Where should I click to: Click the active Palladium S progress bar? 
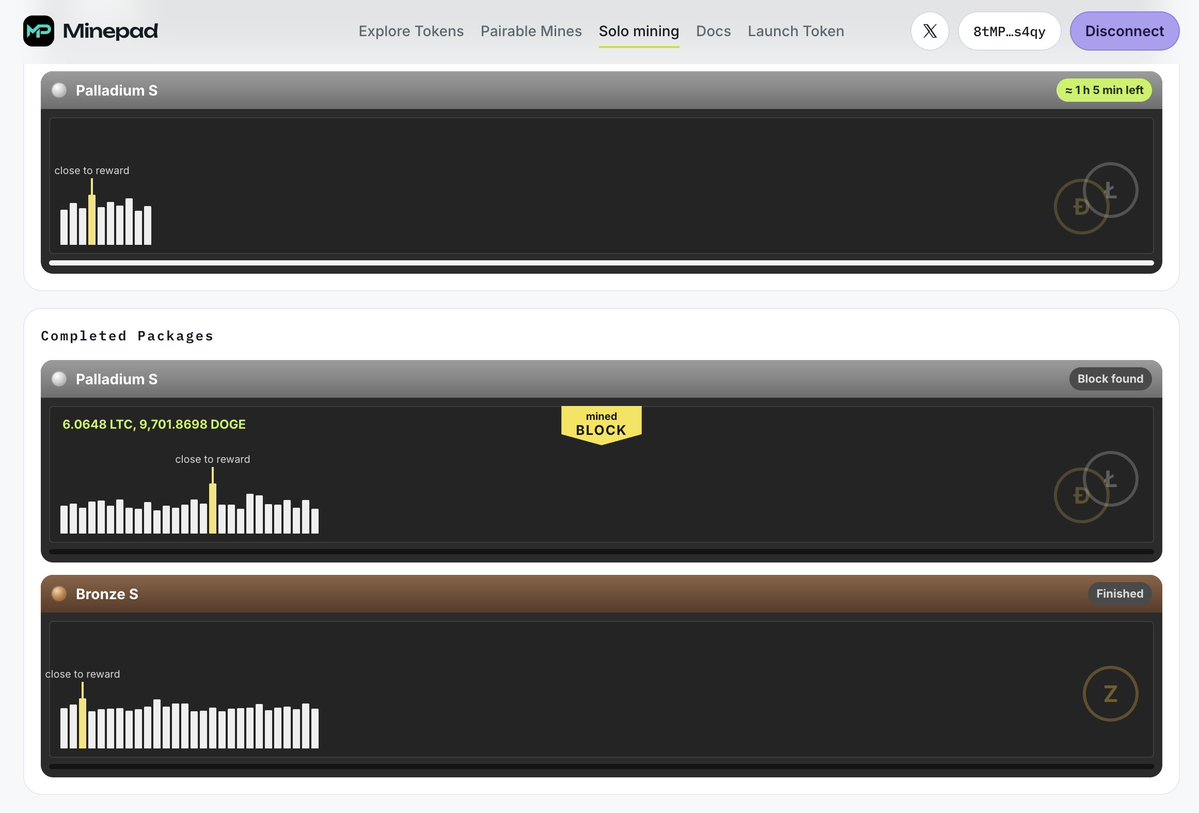click(x=601, y=263)
